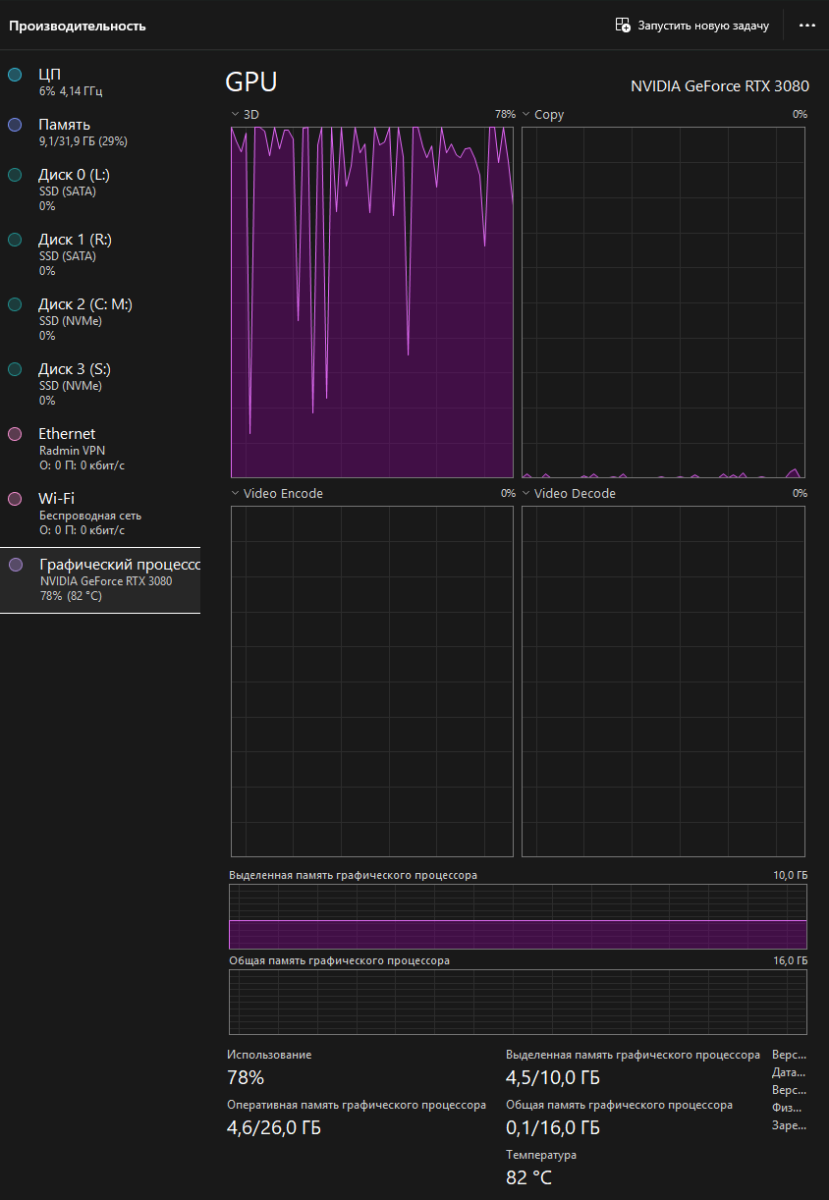The width and height of the screenshot is (829, 1200).
Task: Select Диск 2 (C: M:) in sidebar
Action: click(85, 305)
